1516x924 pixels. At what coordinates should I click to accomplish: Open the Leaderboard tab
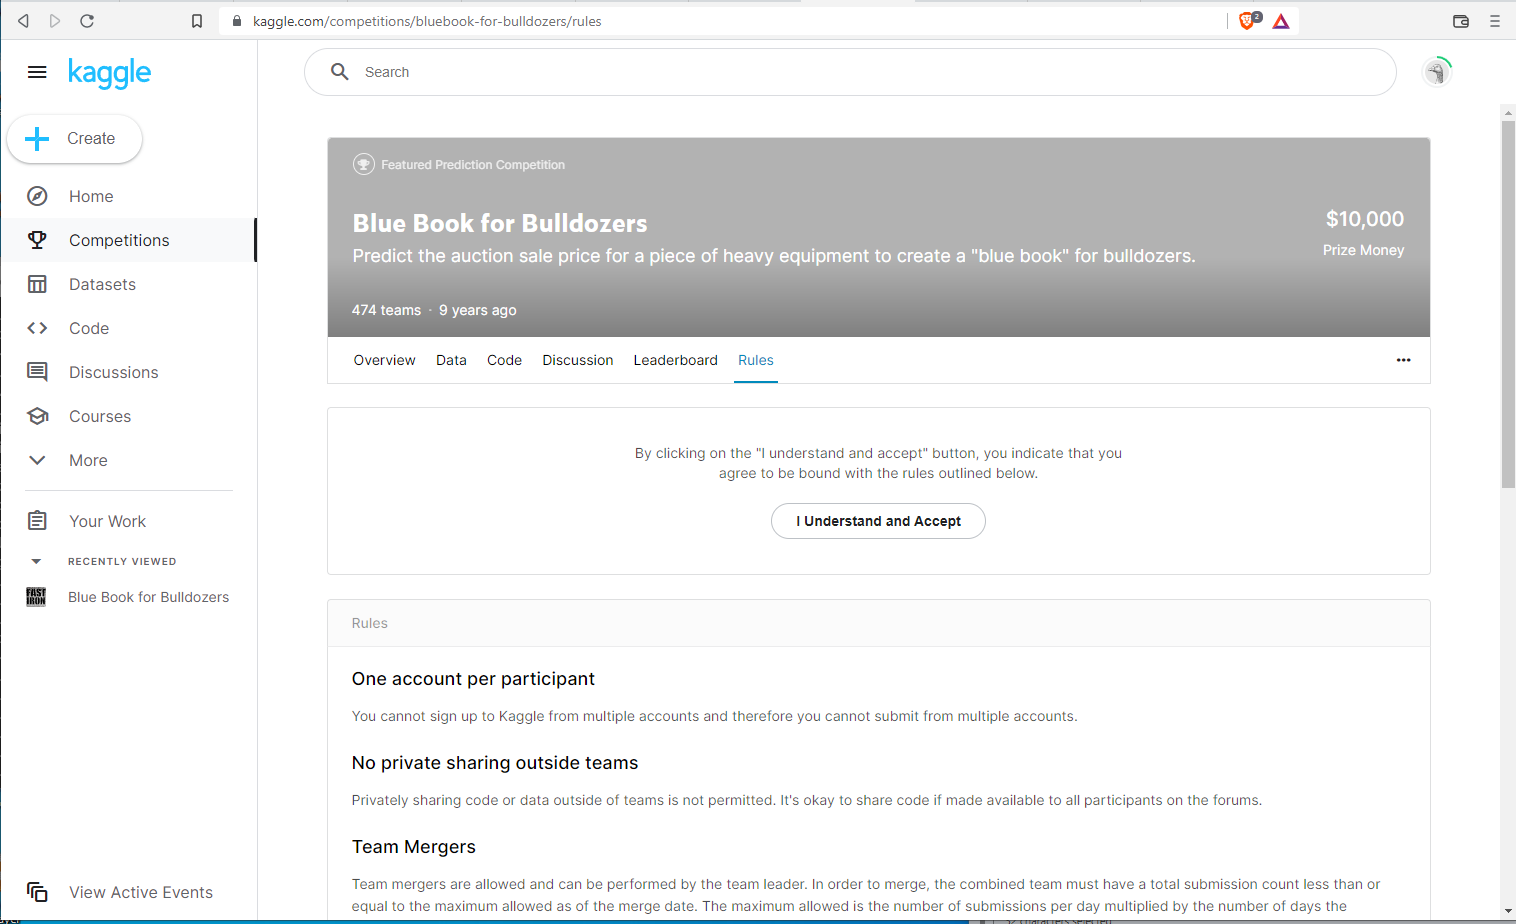675,360
